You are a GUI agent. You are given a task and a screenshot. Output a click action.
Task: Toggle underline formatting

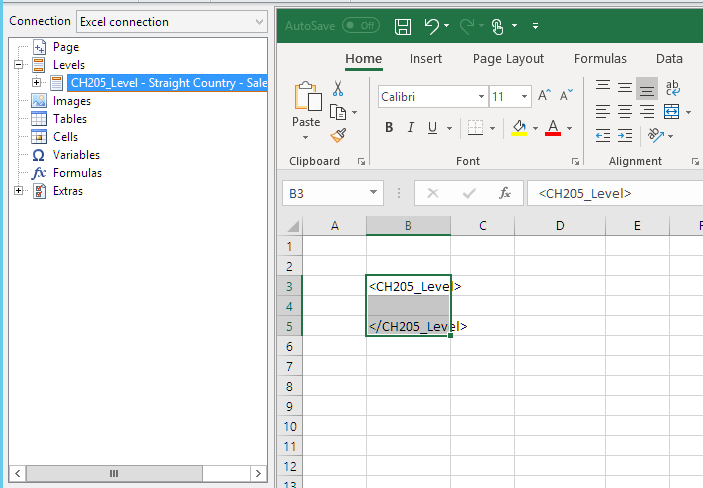(432, 128)
